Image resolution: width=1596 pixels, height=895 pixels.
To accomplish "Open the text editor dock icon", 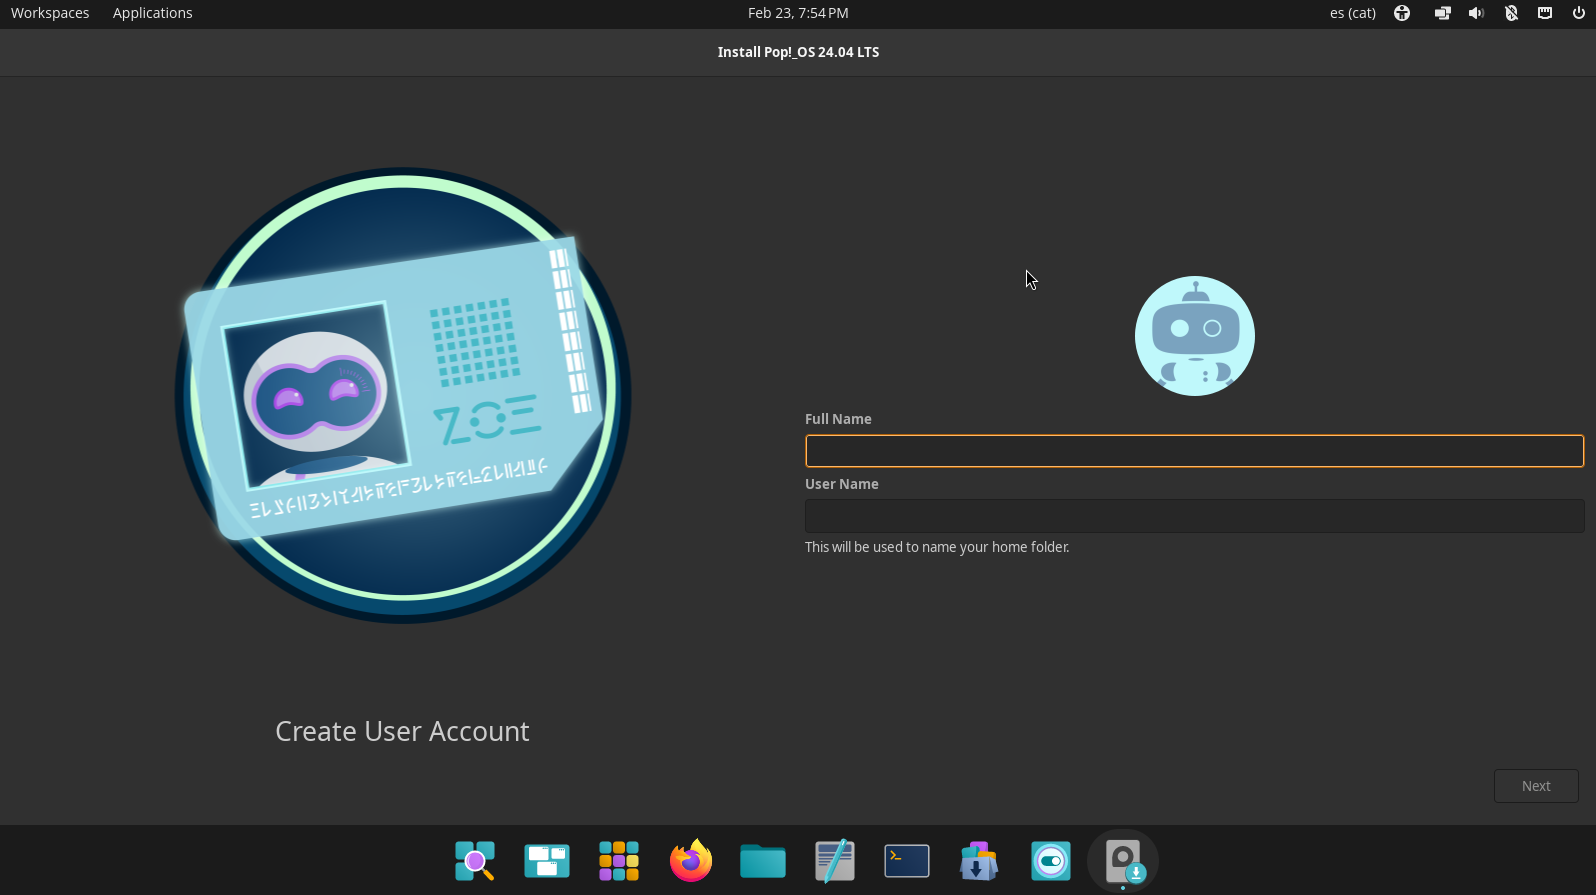I will 835,861.
